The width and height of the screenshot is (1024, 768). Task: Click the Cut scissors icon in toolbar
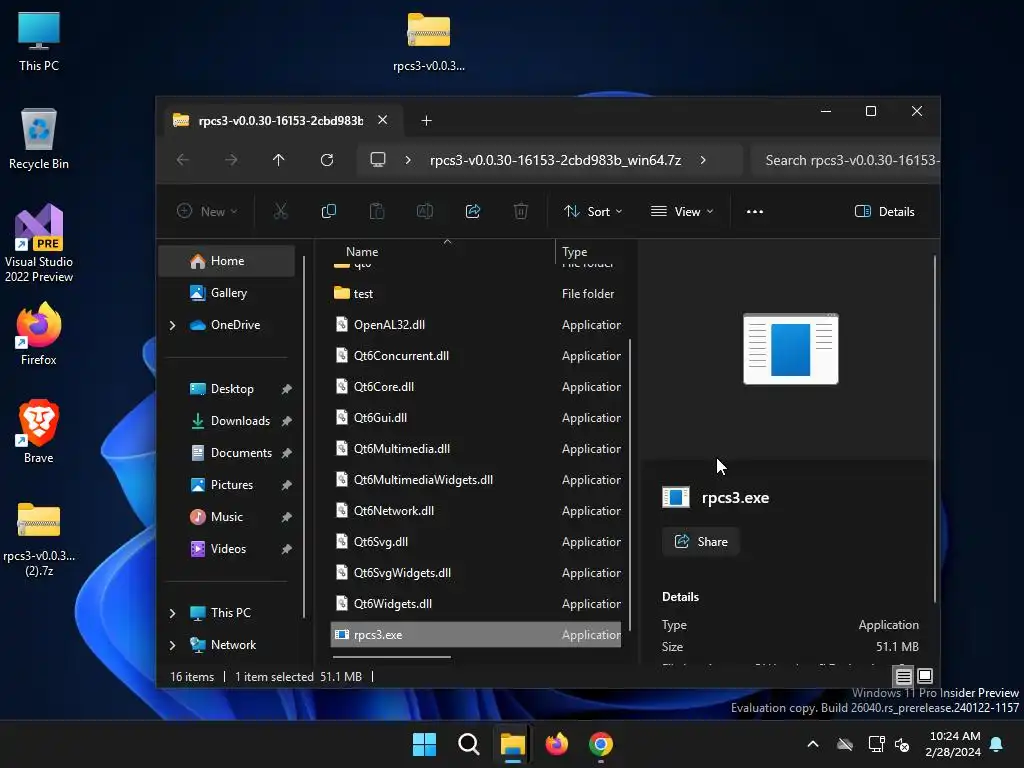pyautogui.click(x=280, y=211)
